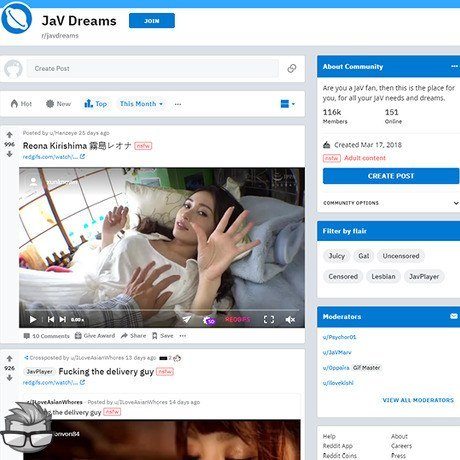The width and height of the screenshot is (460, 460).
Task: Open moderator u/Psychor01 profile
Action: pos(339,337)
